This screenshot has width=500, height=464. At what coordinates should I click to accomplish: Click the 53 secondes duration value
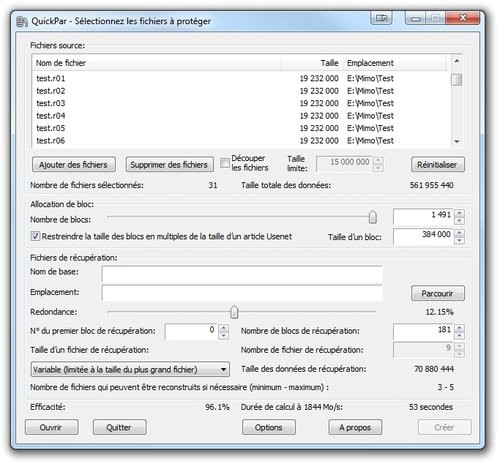[431, 407]
